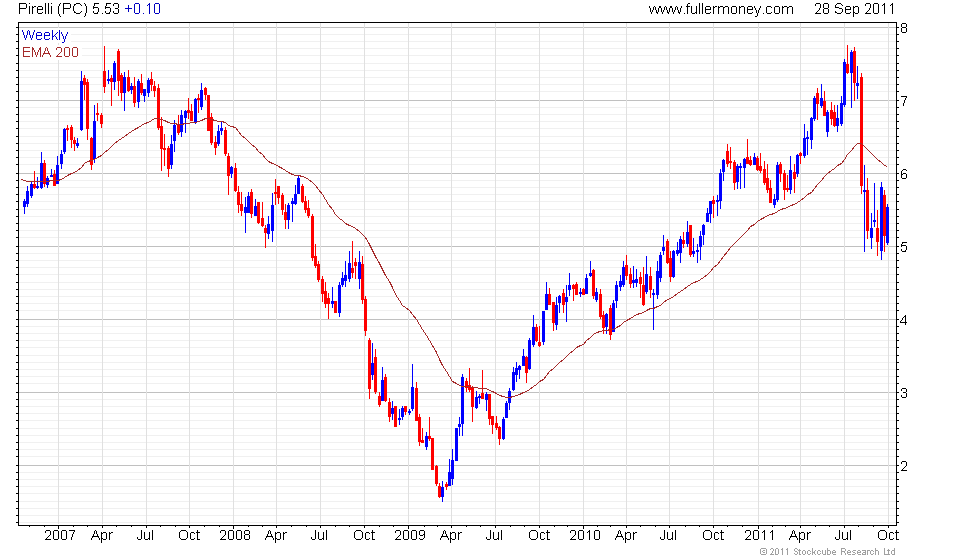This screenshot has width=980, height=560.
Task: Click the Oct label before 2011
Action: [713, 536]
